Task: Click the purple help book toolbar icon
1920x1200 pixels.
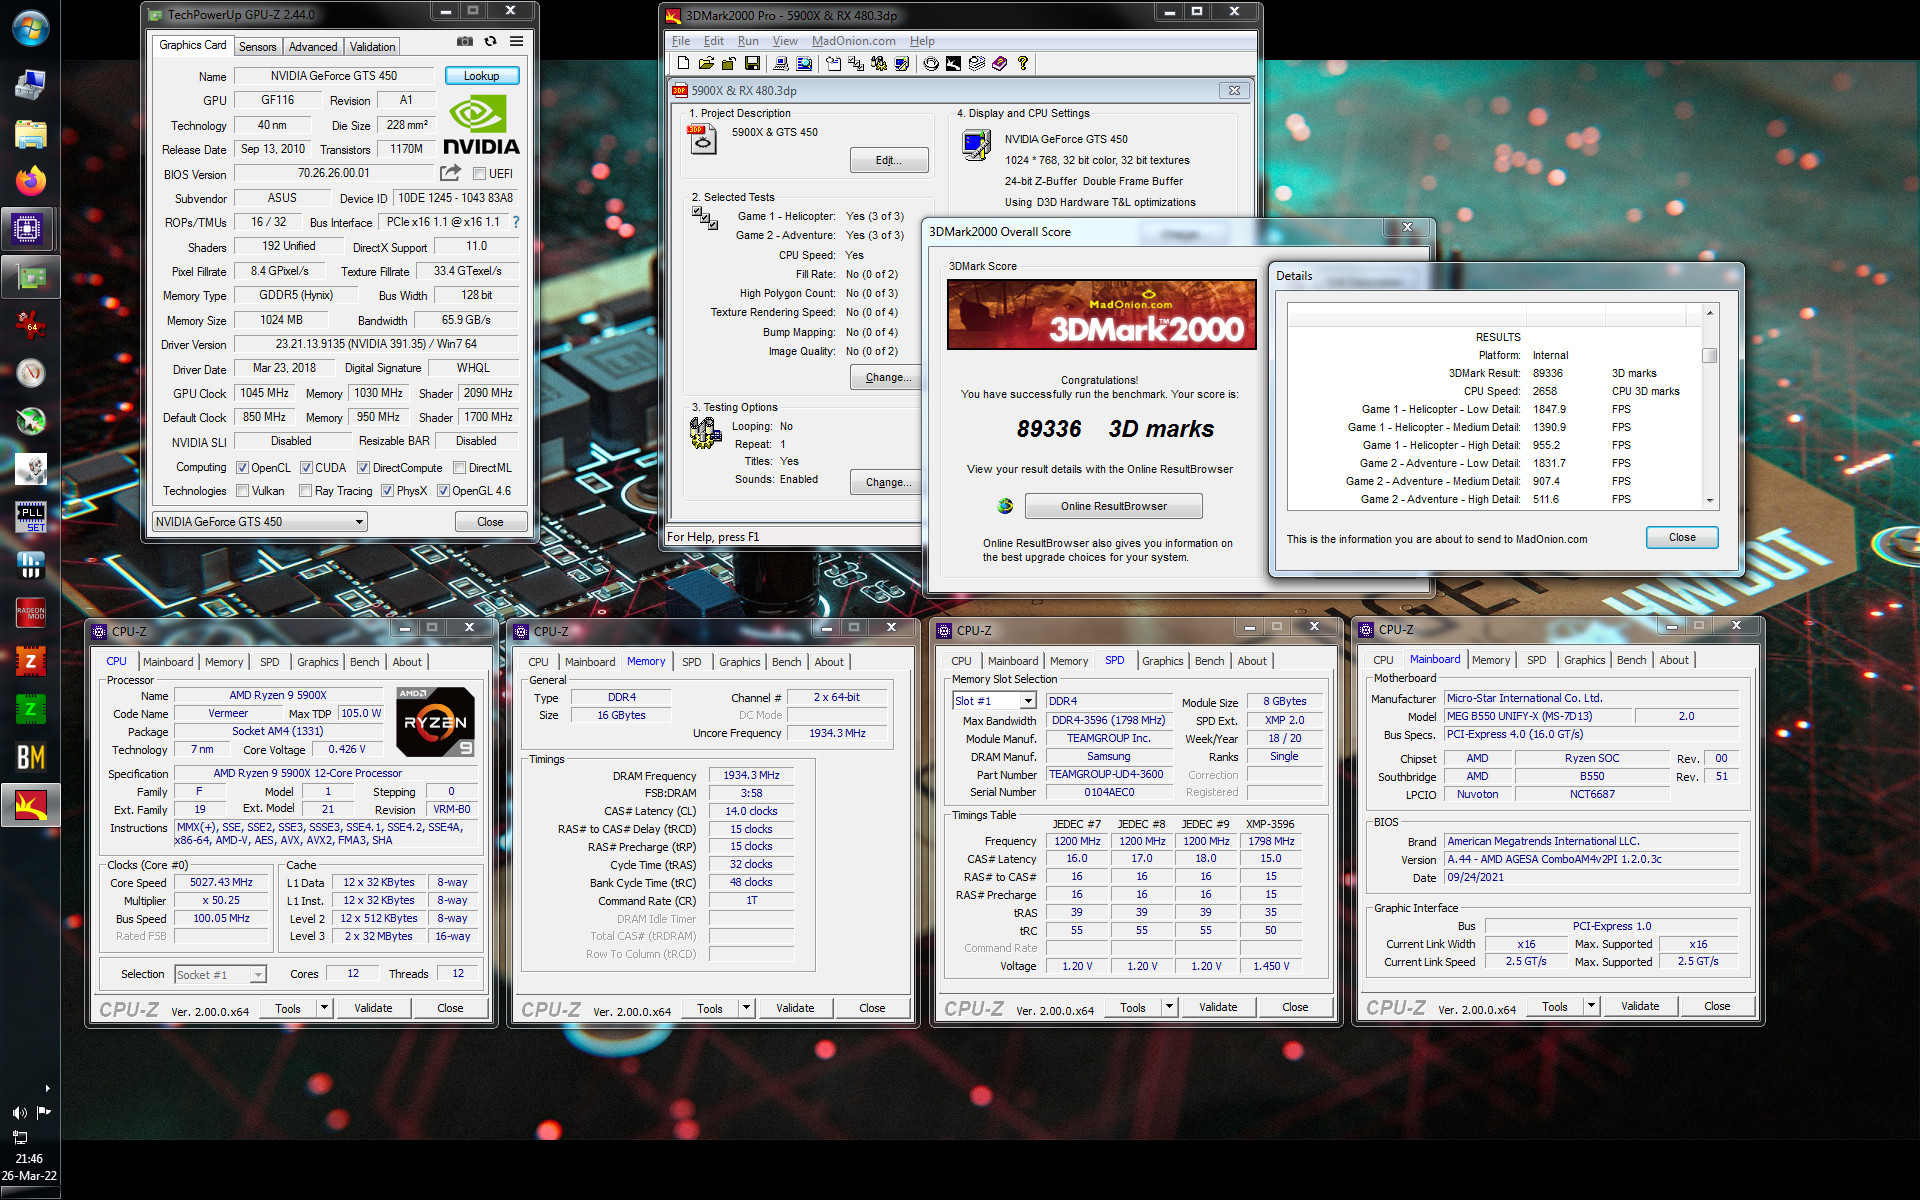Action: (x=999, y=63)
